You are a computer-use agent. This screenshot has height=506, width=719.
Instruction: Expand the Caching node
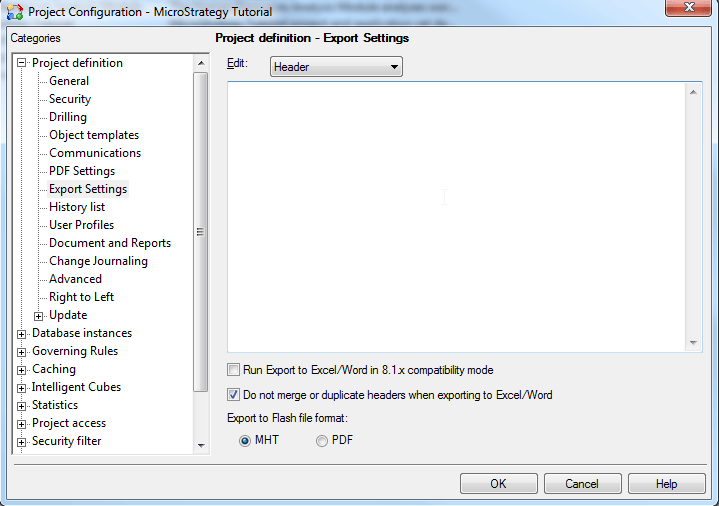click(22, 370)
